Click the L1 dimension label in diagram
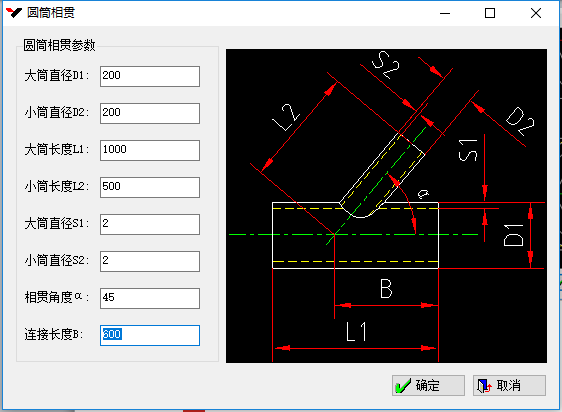 tap(356, 332)
